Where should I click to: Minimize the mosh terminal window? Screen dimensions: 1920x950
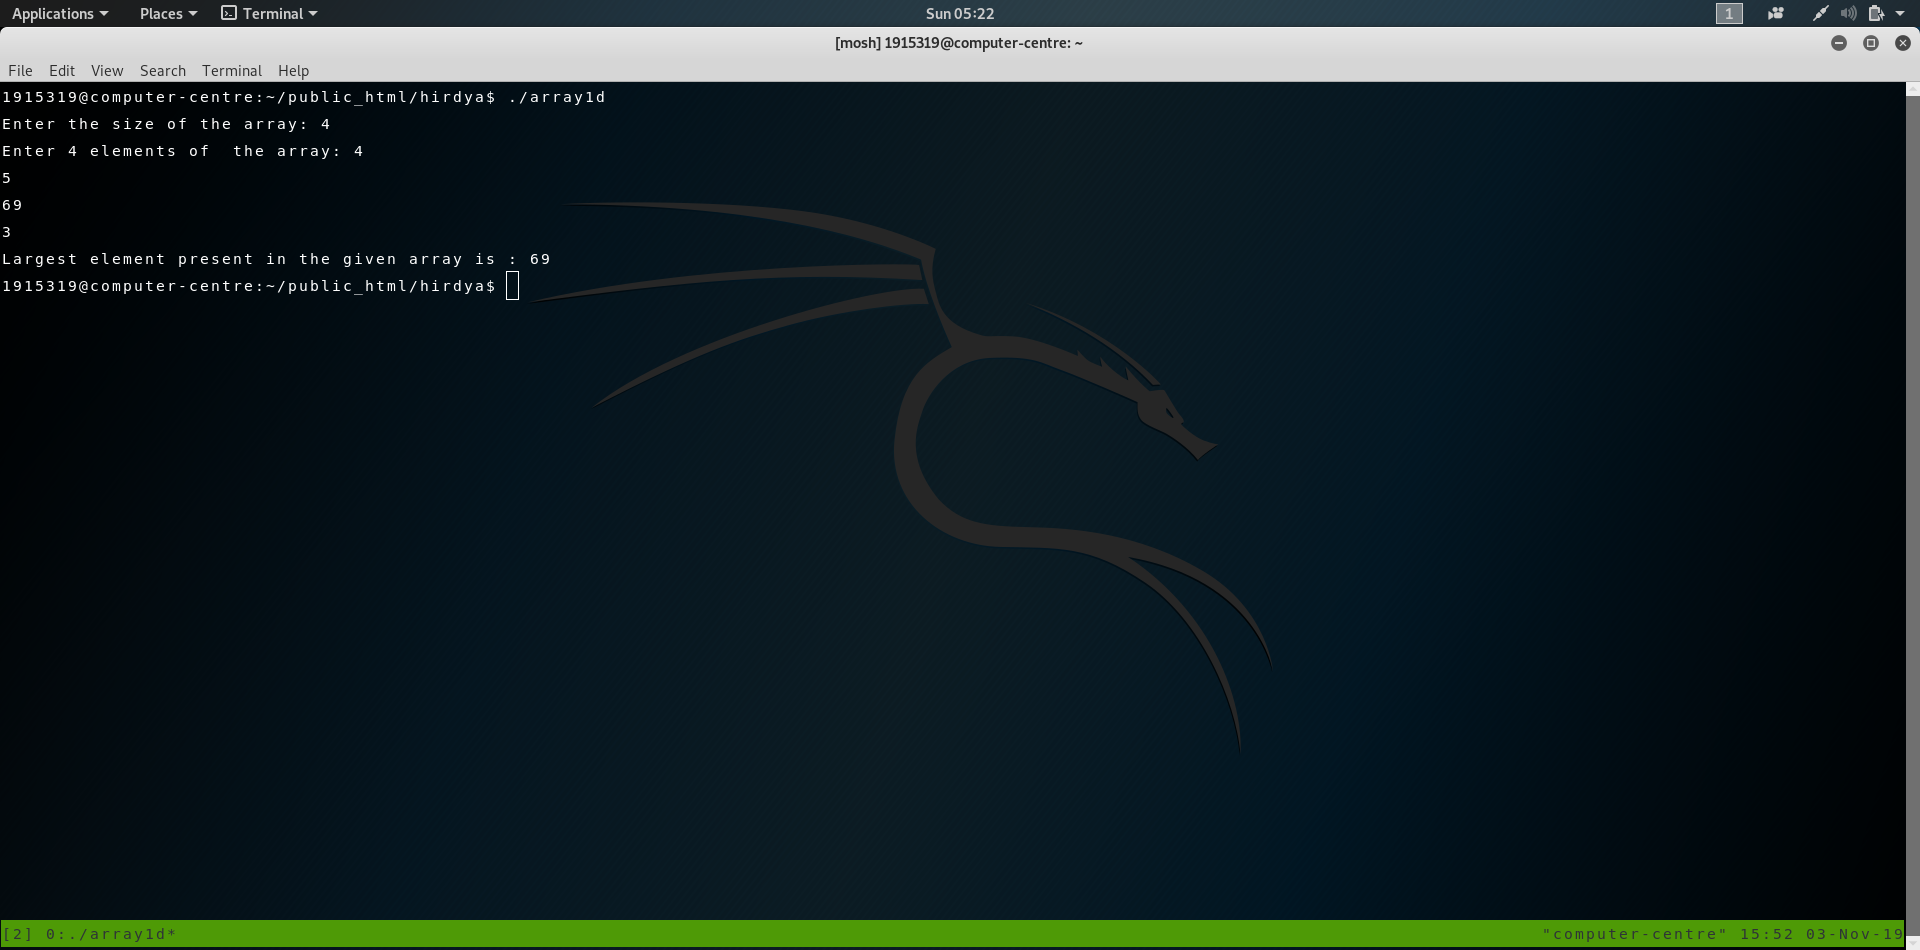(x=1839, y=43)
